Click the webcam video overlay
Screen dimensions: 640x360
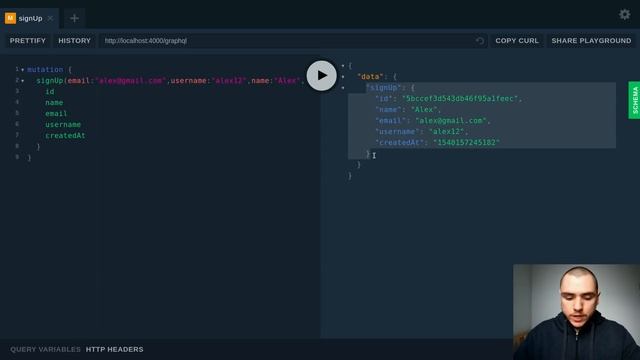point(576,312)
